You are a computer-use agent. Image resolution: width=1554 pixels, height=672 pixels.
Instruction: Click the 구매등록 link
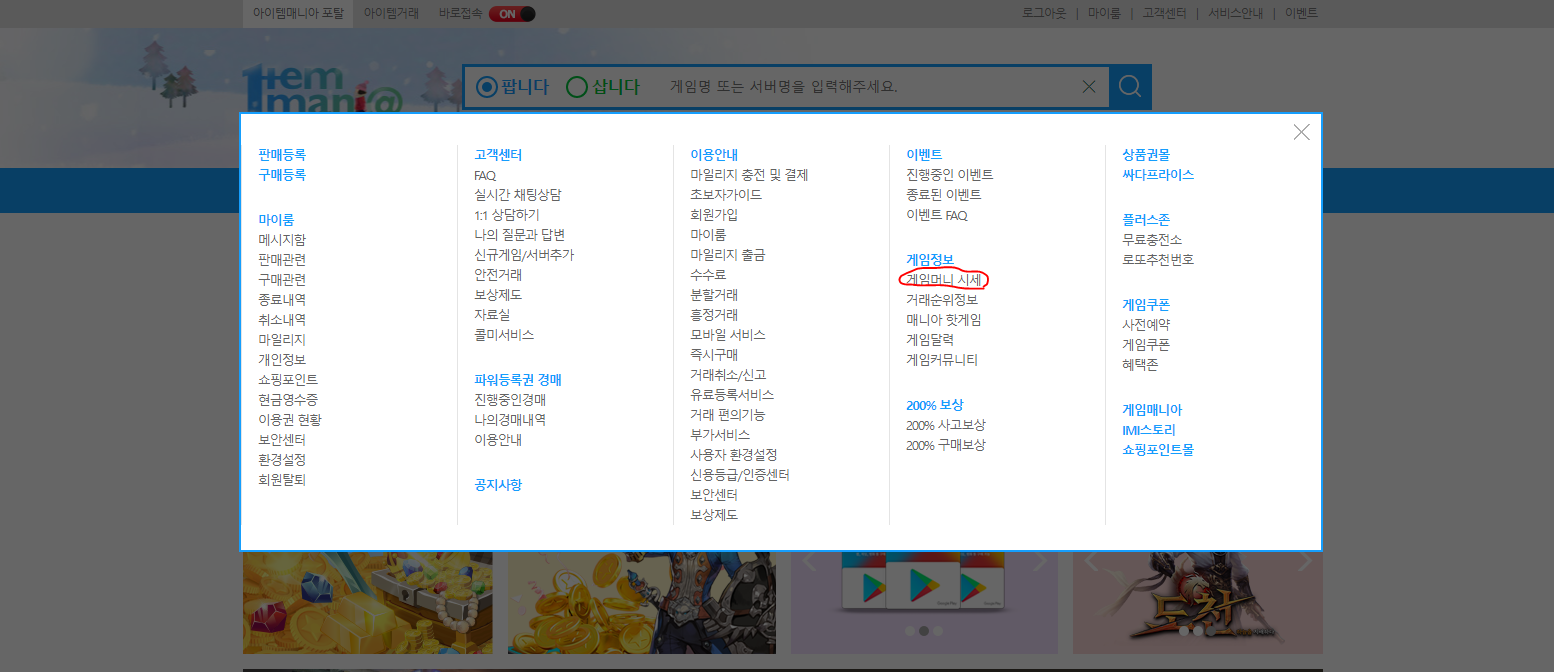coord(282,175)
